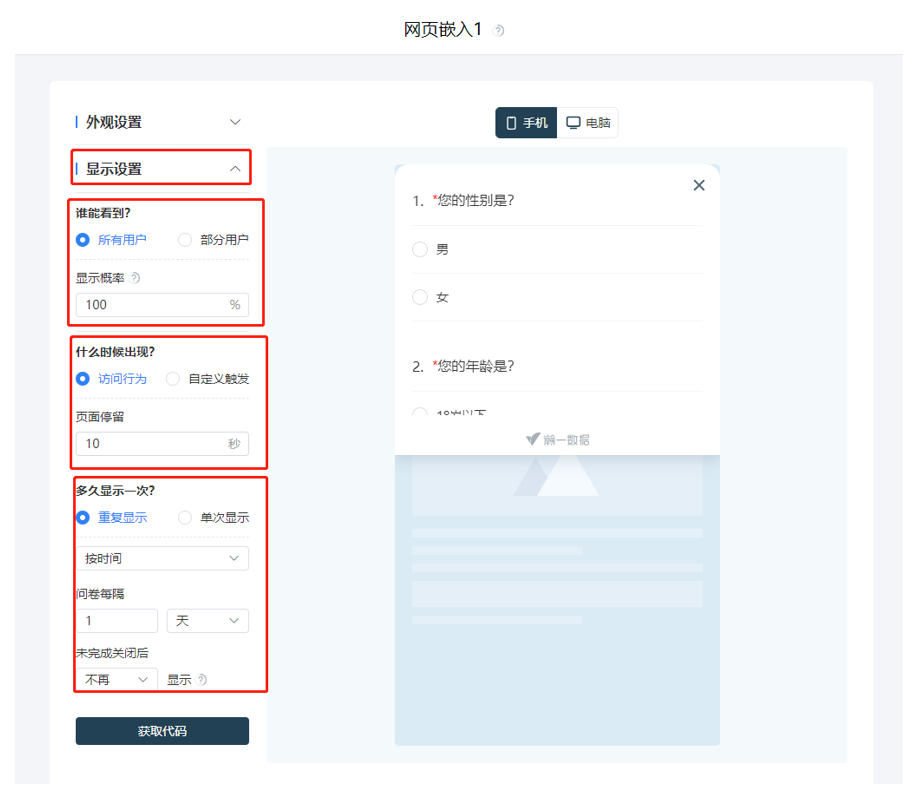Click the 获取代码 button
Image resolution: width=919 pixels, height=797 pixels.
pyautogui.click(x=162, y=731)
